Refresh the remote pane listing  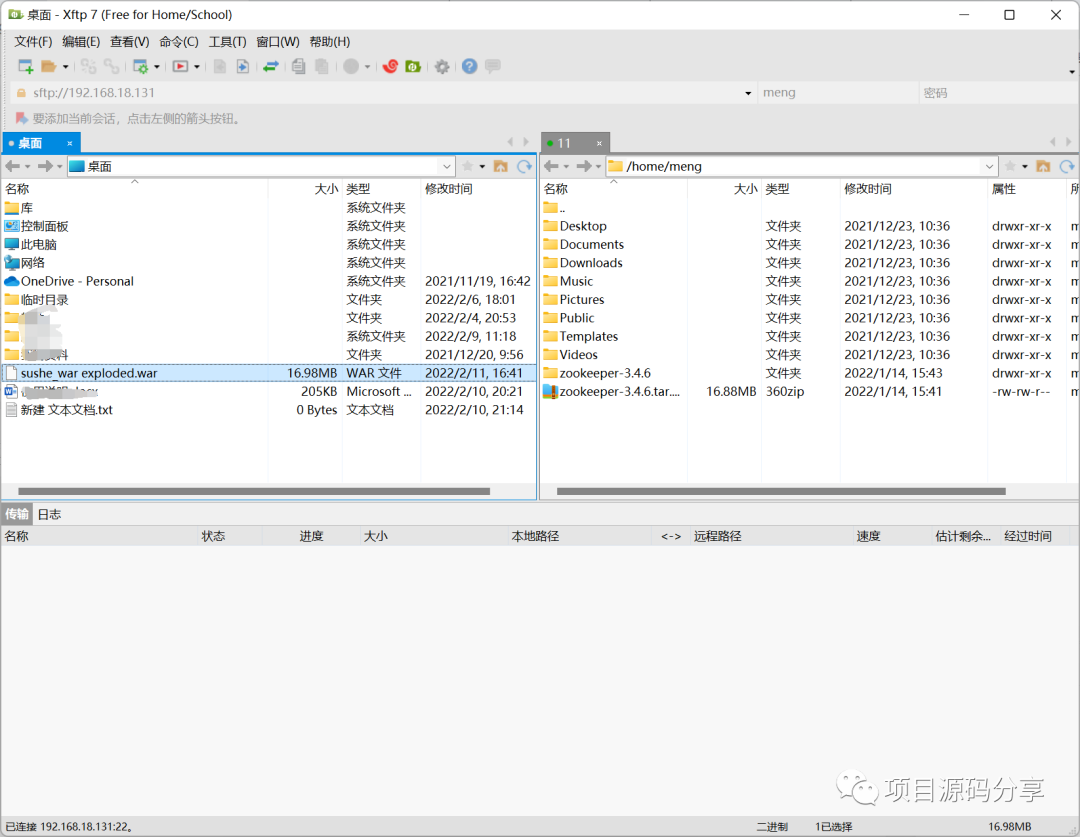coord(1068,166)
